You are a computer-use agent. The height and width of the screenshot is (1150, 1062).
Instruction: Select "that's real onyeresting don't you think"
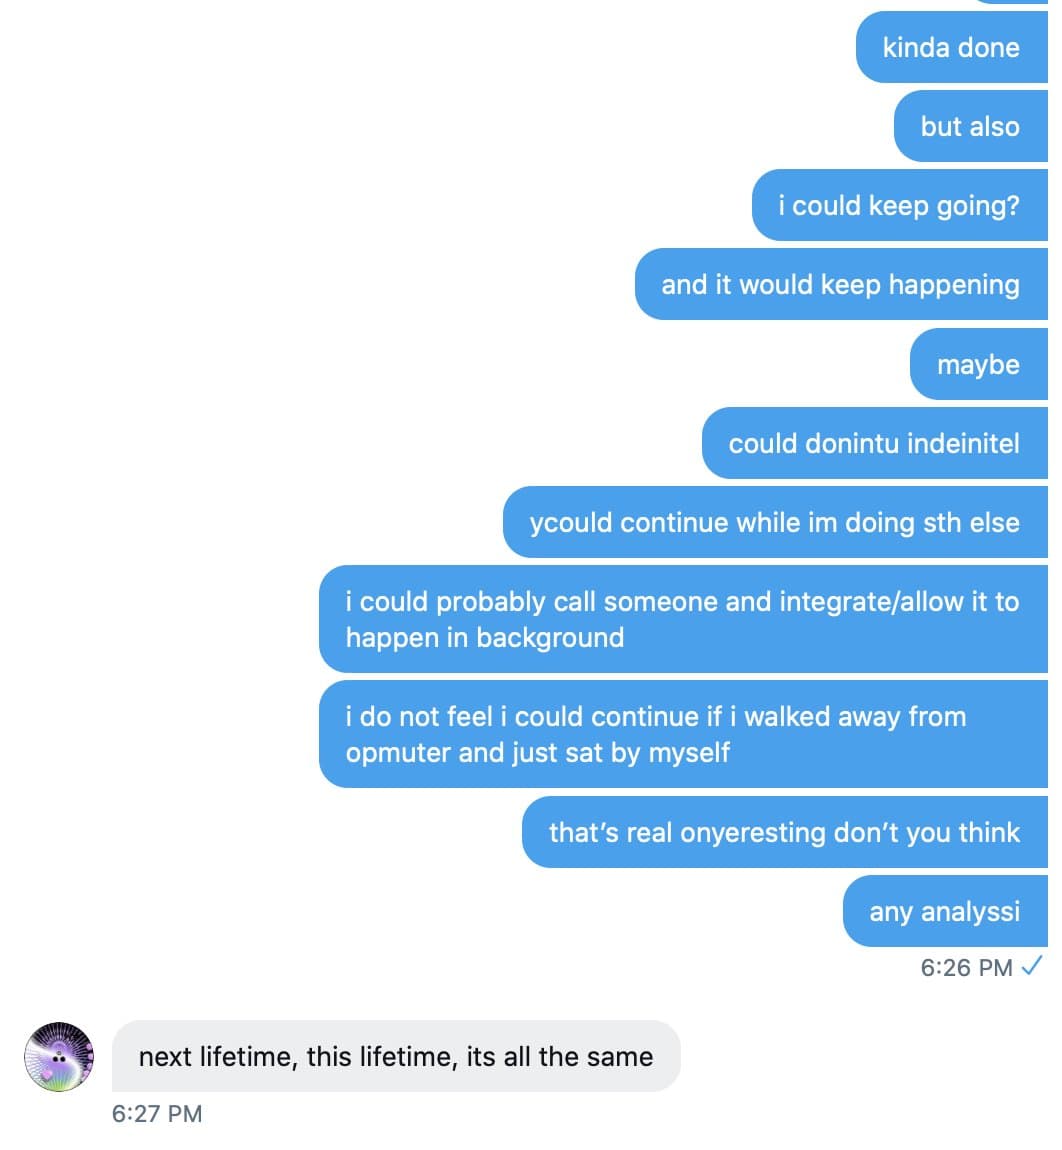(x=783, y=832)
